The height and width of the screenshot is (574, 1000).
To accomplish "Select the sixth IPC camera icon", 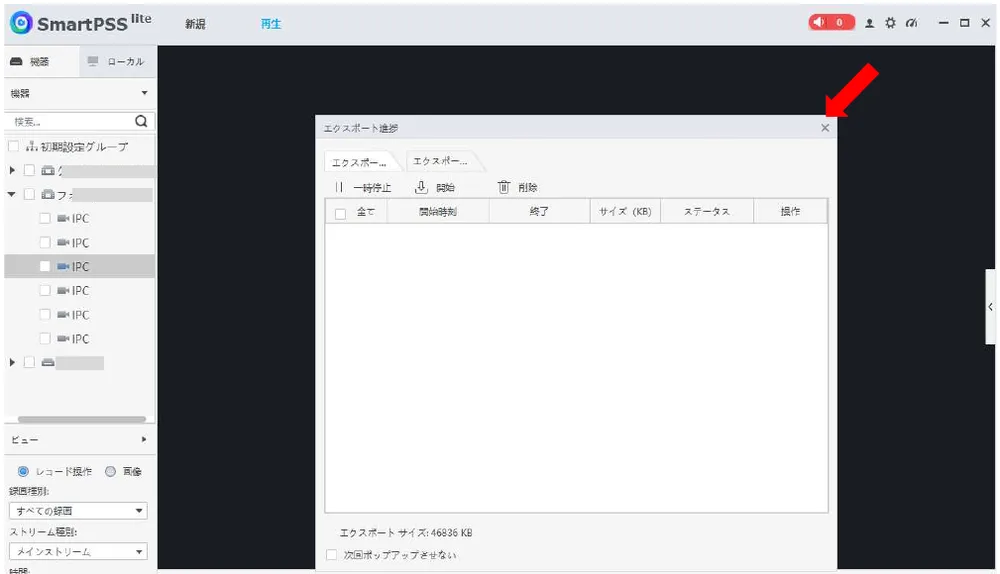I will pos(63,339).
